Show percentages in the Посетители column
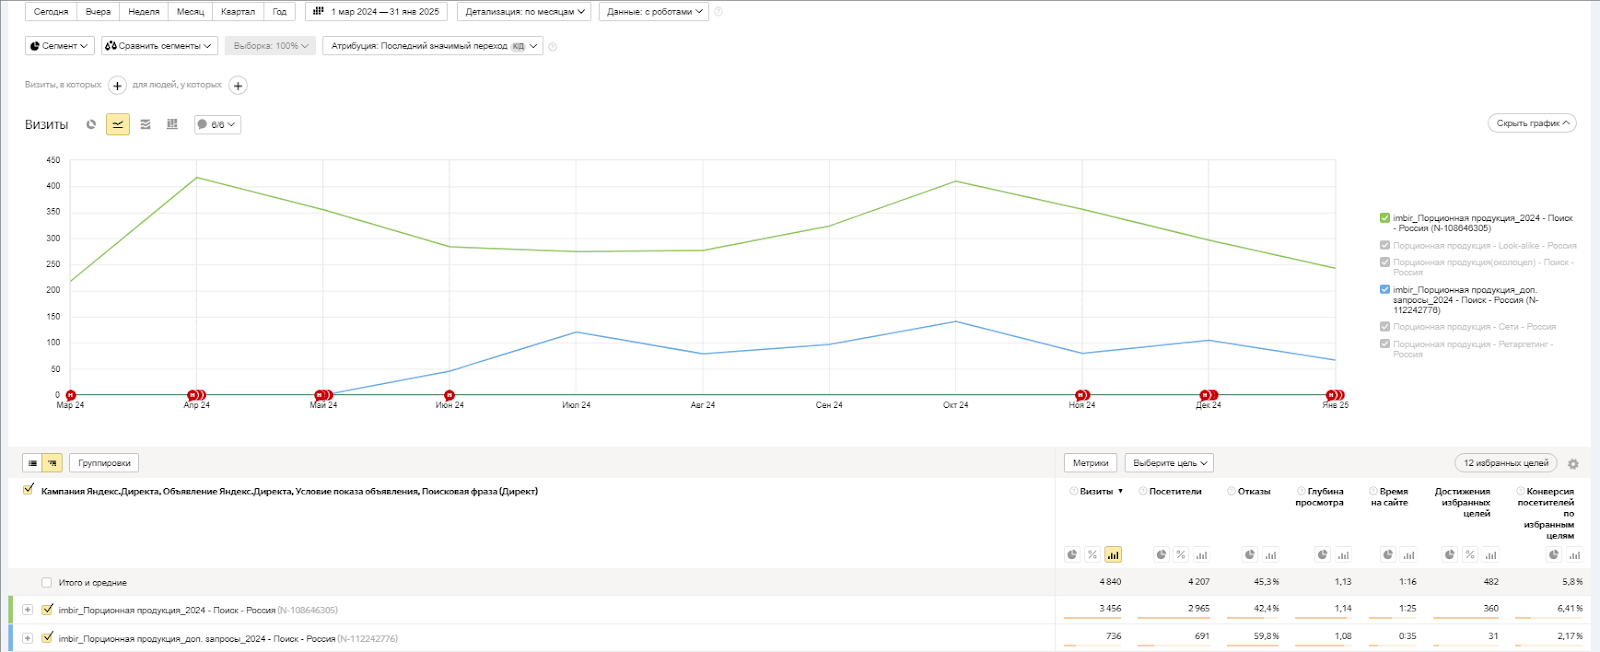Viewport: 1600px width, 652px height. [x=1181, y=555]
